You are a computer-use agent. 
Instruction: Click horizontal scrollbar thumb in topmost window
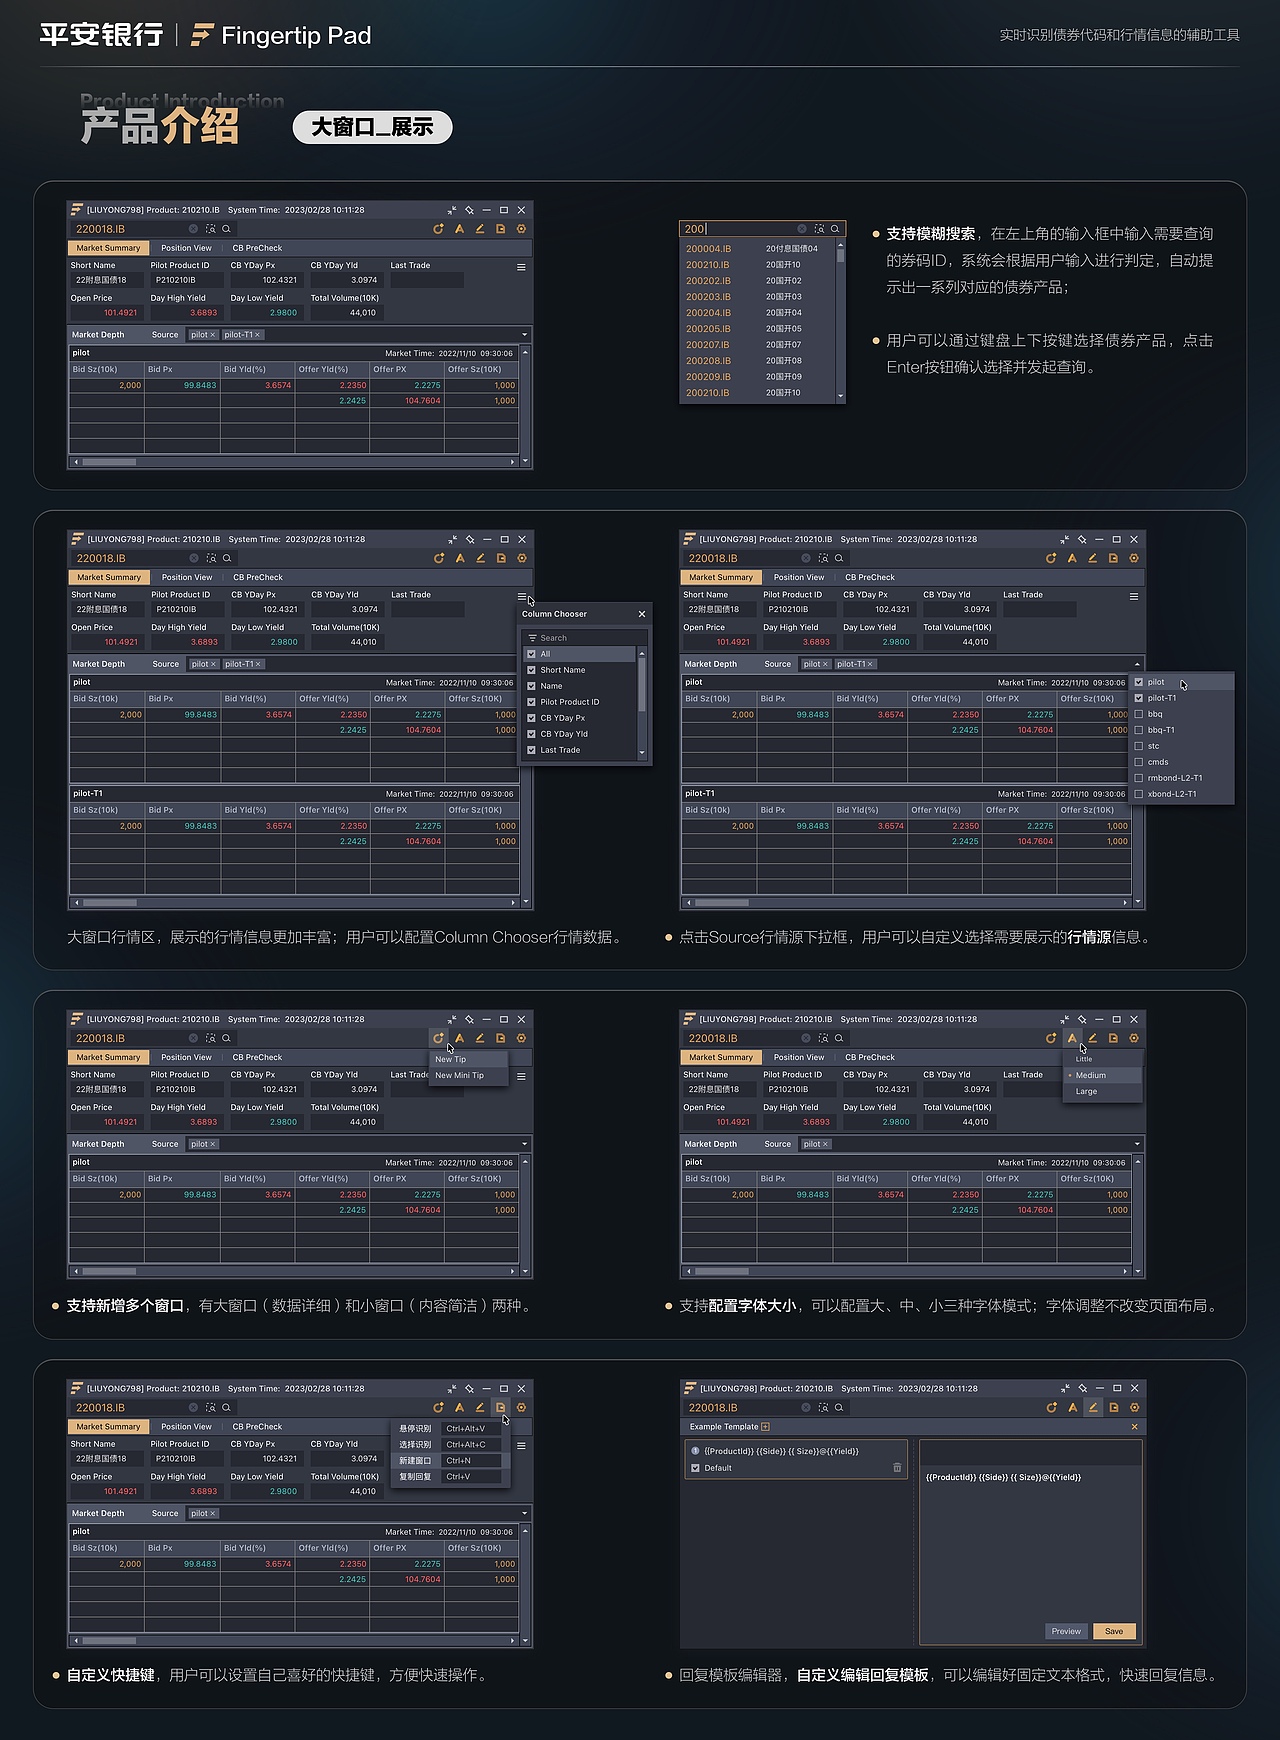click(x=109, y=462)
